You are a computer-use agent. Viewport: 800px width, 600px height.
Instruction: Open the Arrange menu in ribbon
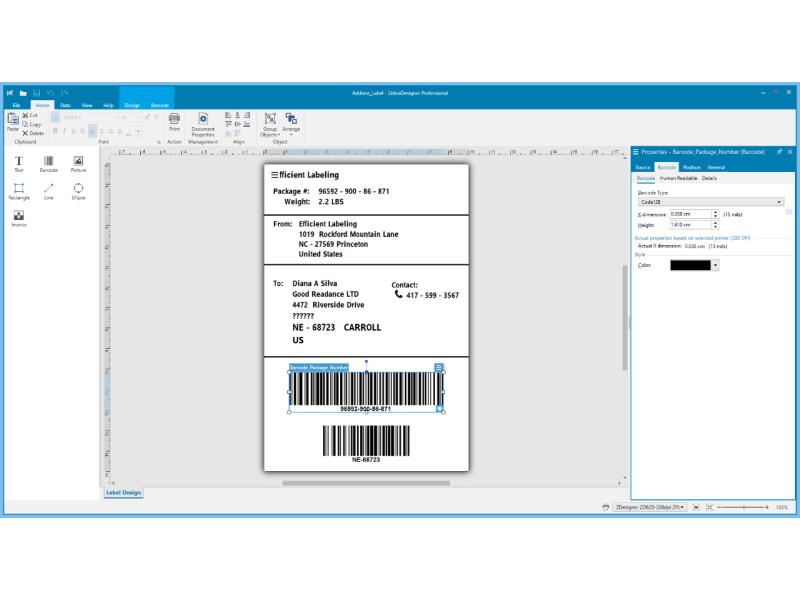pos(291,124)
